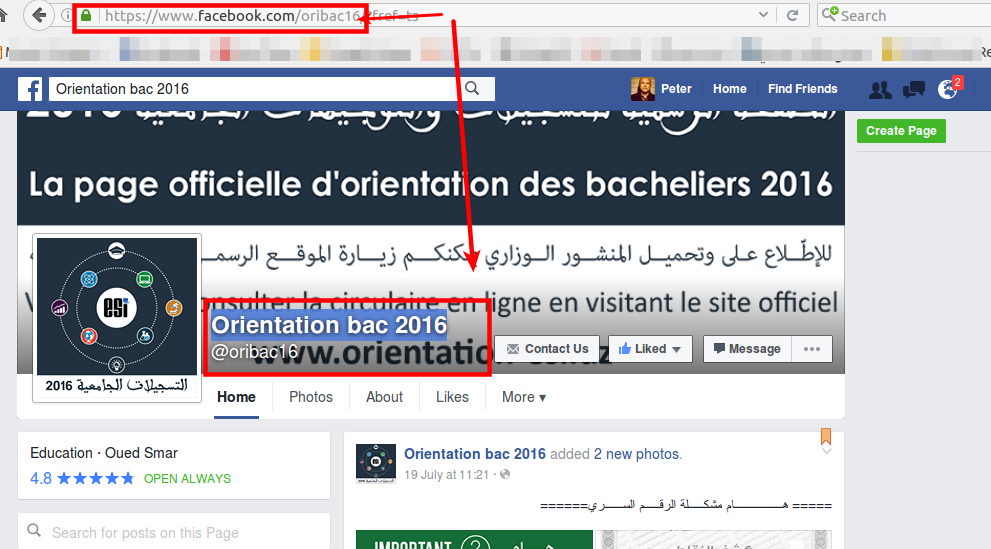
Task: Click the site information icon in address bar
Action: tap(66, 16)
